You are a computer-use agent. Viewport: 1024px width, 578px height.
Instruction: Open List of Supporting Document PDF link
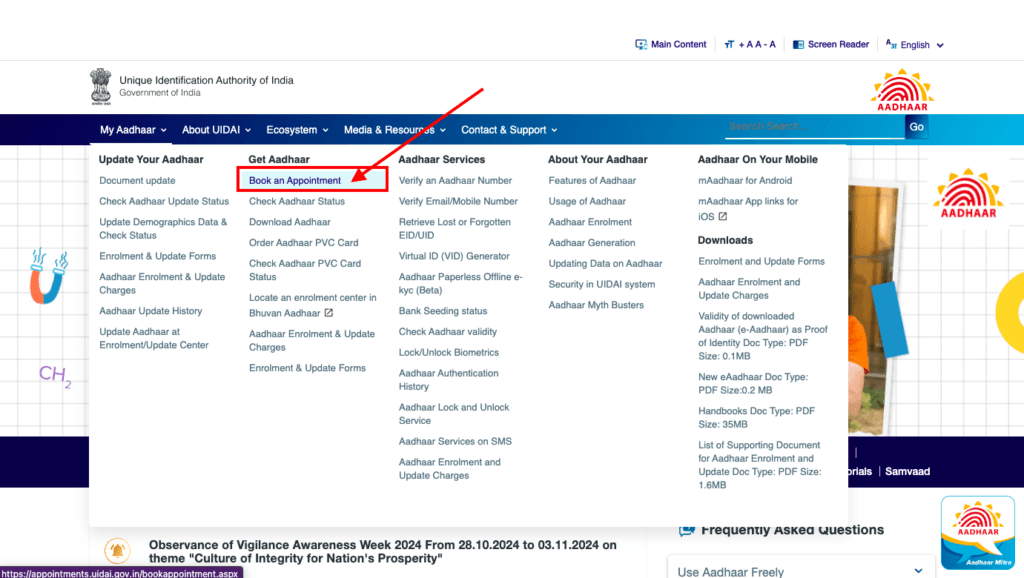click(x=760, y=465)
